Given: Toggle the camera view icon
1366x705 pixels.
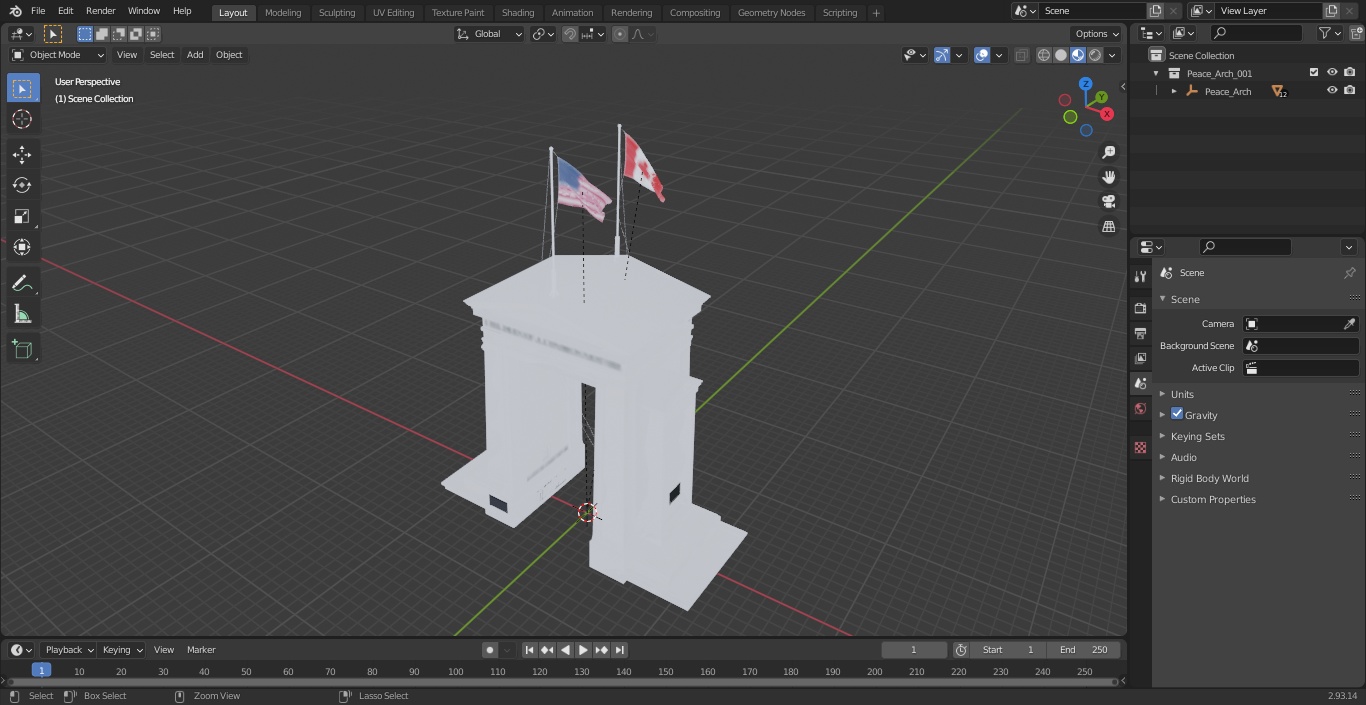Looking at the screenshot, I should point(1108,201).
